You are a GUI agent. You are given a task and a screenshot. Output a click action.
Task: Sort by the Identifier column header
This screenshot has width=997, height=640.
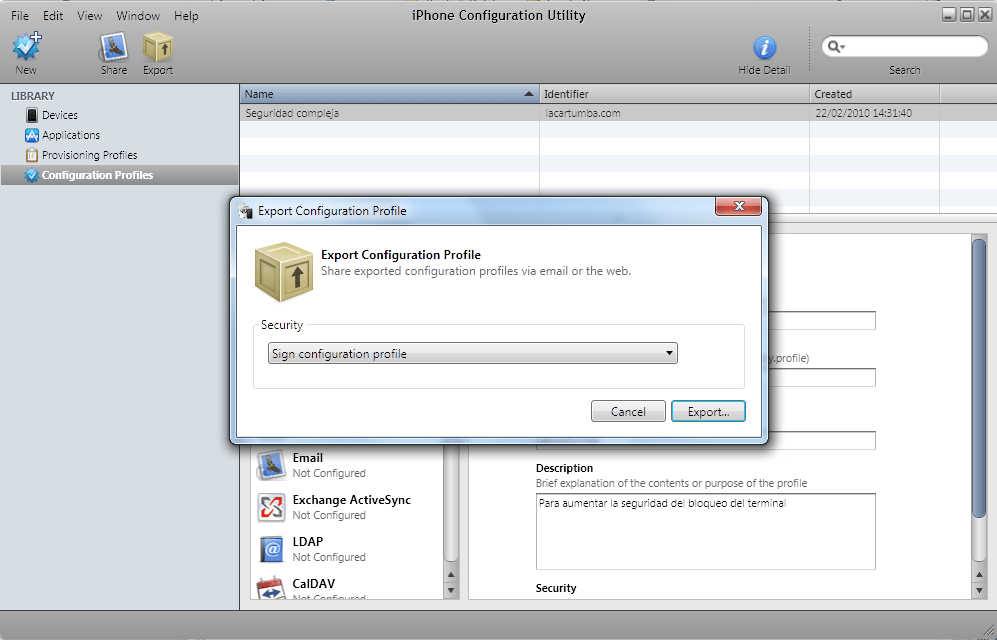675,94
